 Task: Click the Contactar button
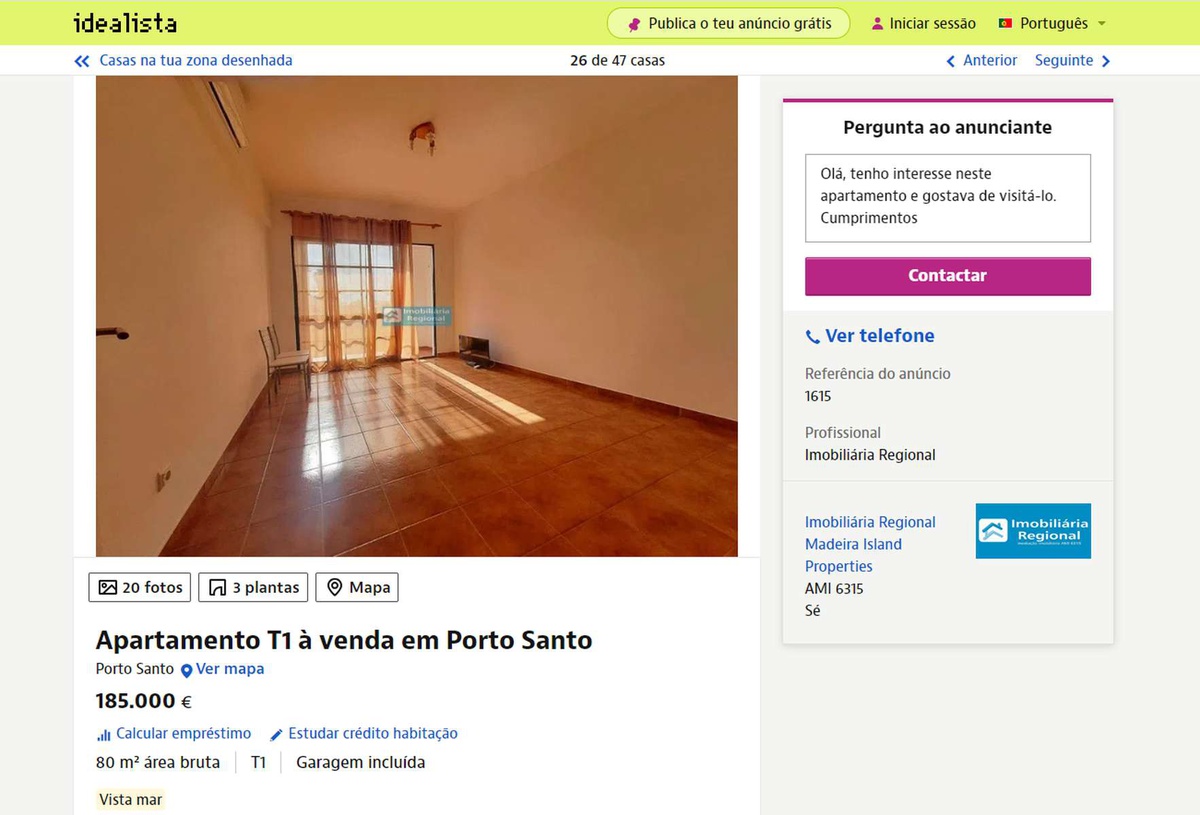click(x=948, y=276)
